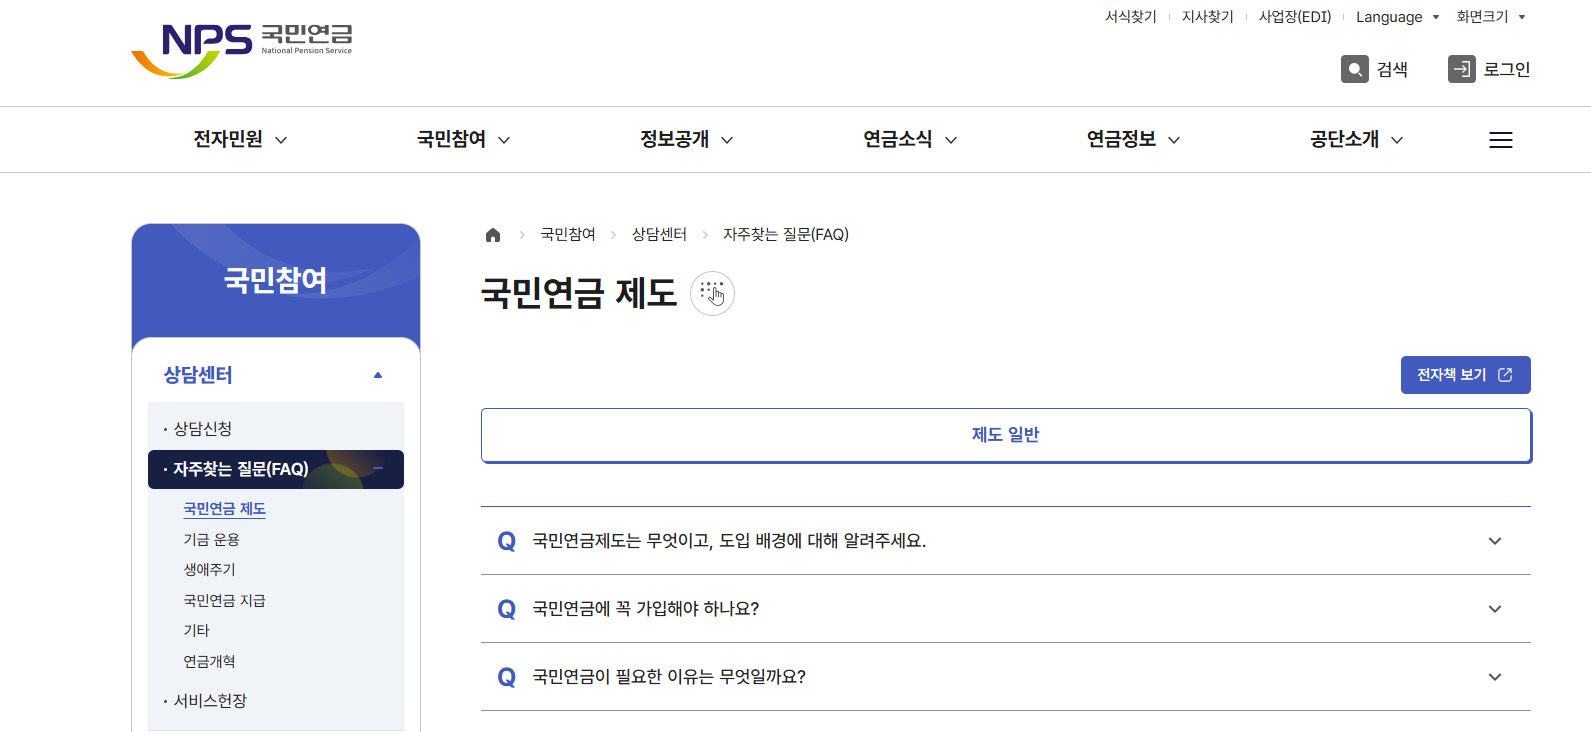
Task: Click the external link icon in 전자책 보기
Action: point(1505,375)
